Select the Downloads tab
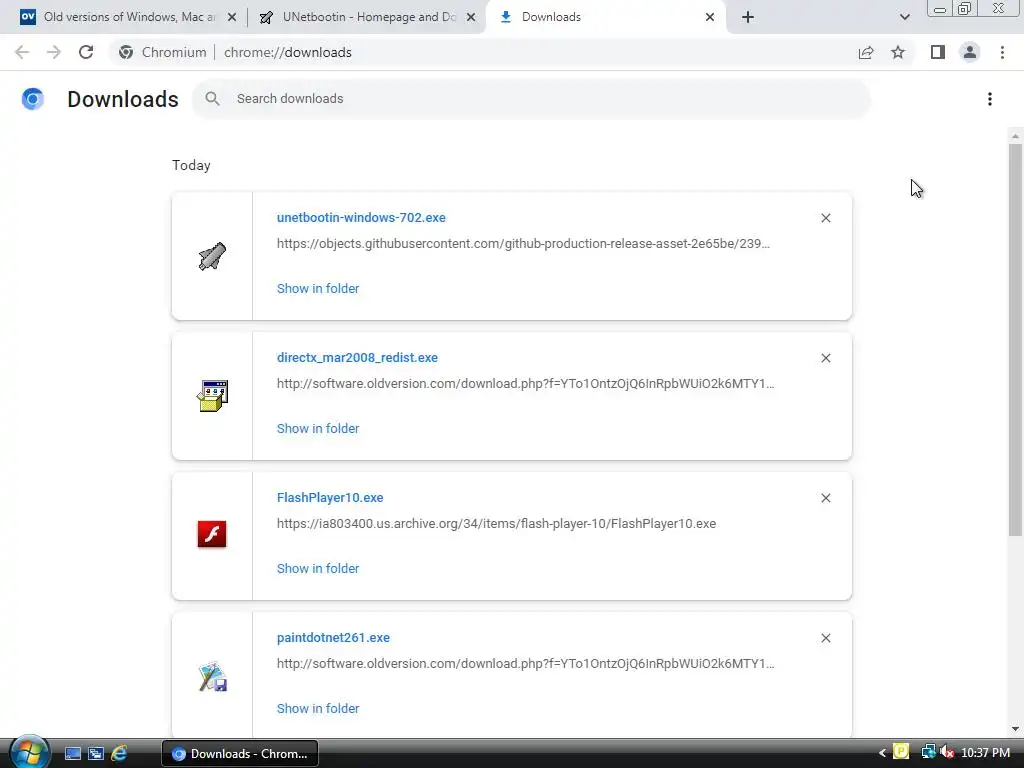The width and height of the screenshot is (1024, 768). click(x=606, y=17)
